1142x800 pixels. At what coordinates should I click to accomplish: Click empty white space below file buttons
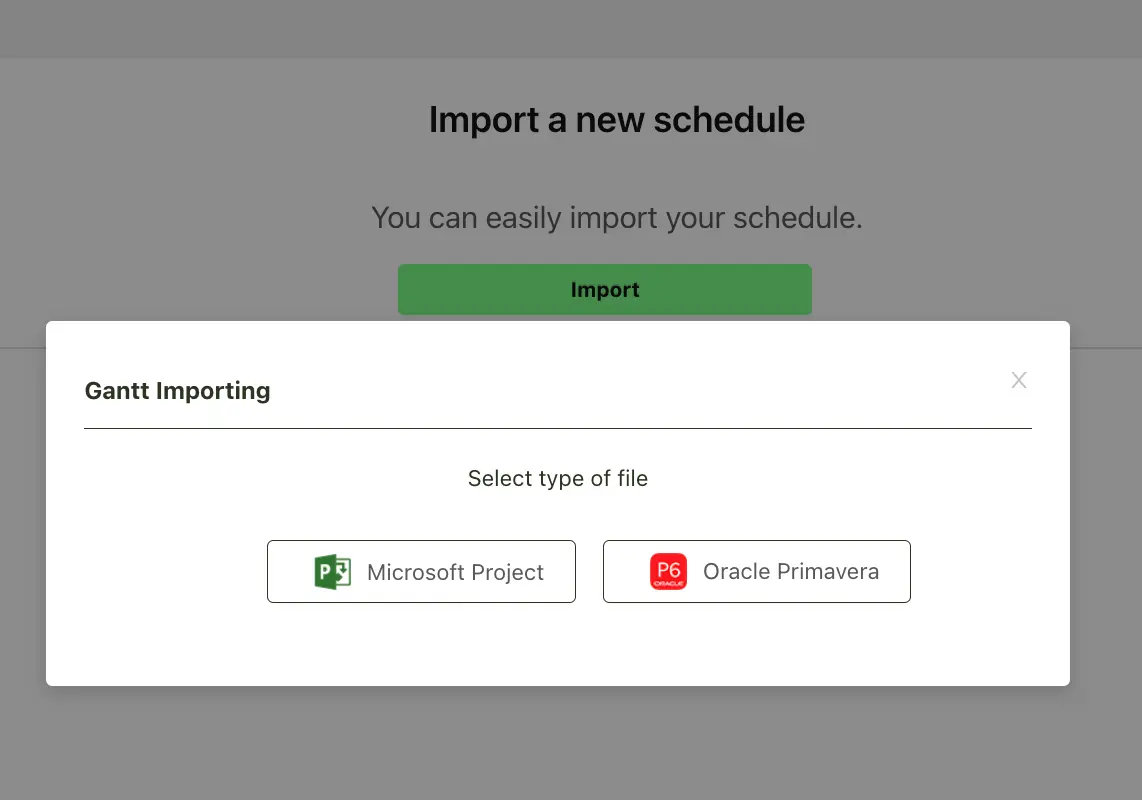(558, 644)
